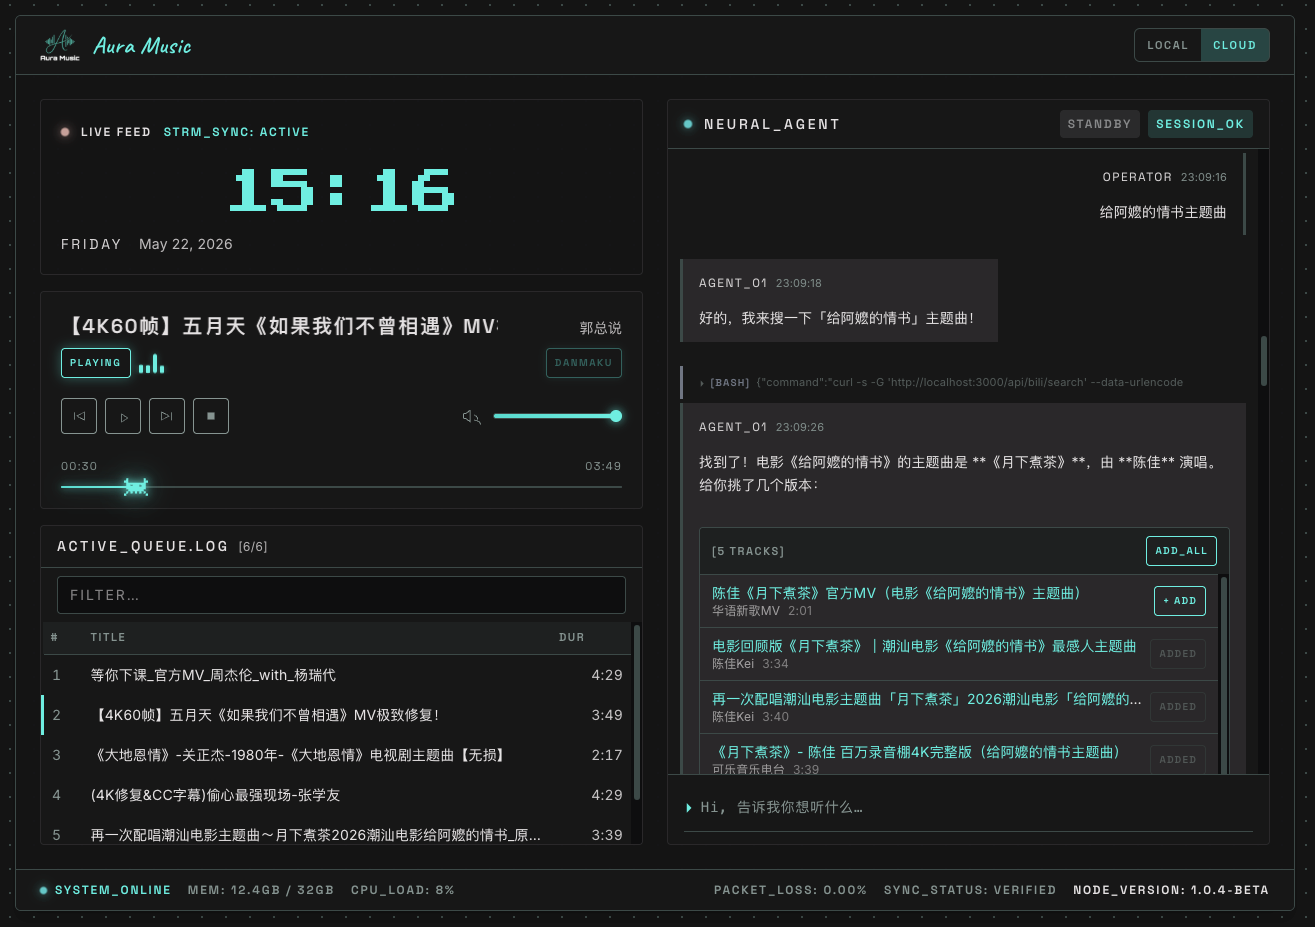The width and height of the screenshot is (1315, 927).
Task: Click ADDED for the 电影回顾版《月下煮茶》 track
Action: pyautogui.click(x=1178, y=654)
